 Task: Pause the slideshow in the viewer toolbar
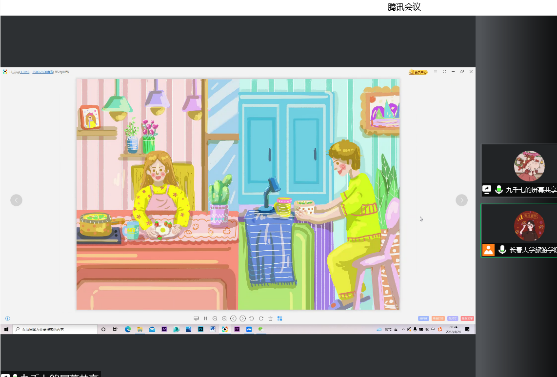[205, 318]
